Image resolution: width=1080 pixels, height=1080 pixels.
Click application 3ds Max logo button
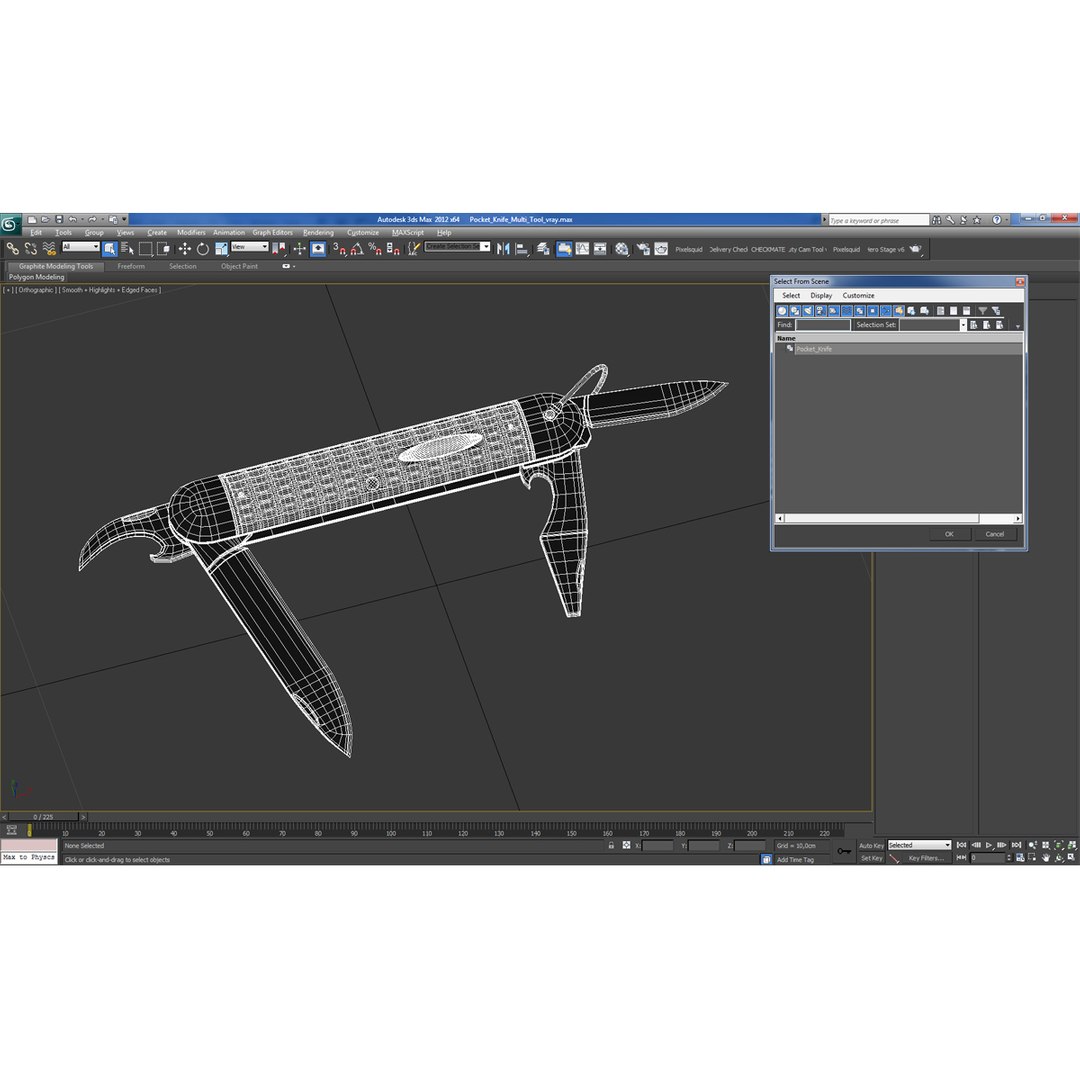coord(10,224)
